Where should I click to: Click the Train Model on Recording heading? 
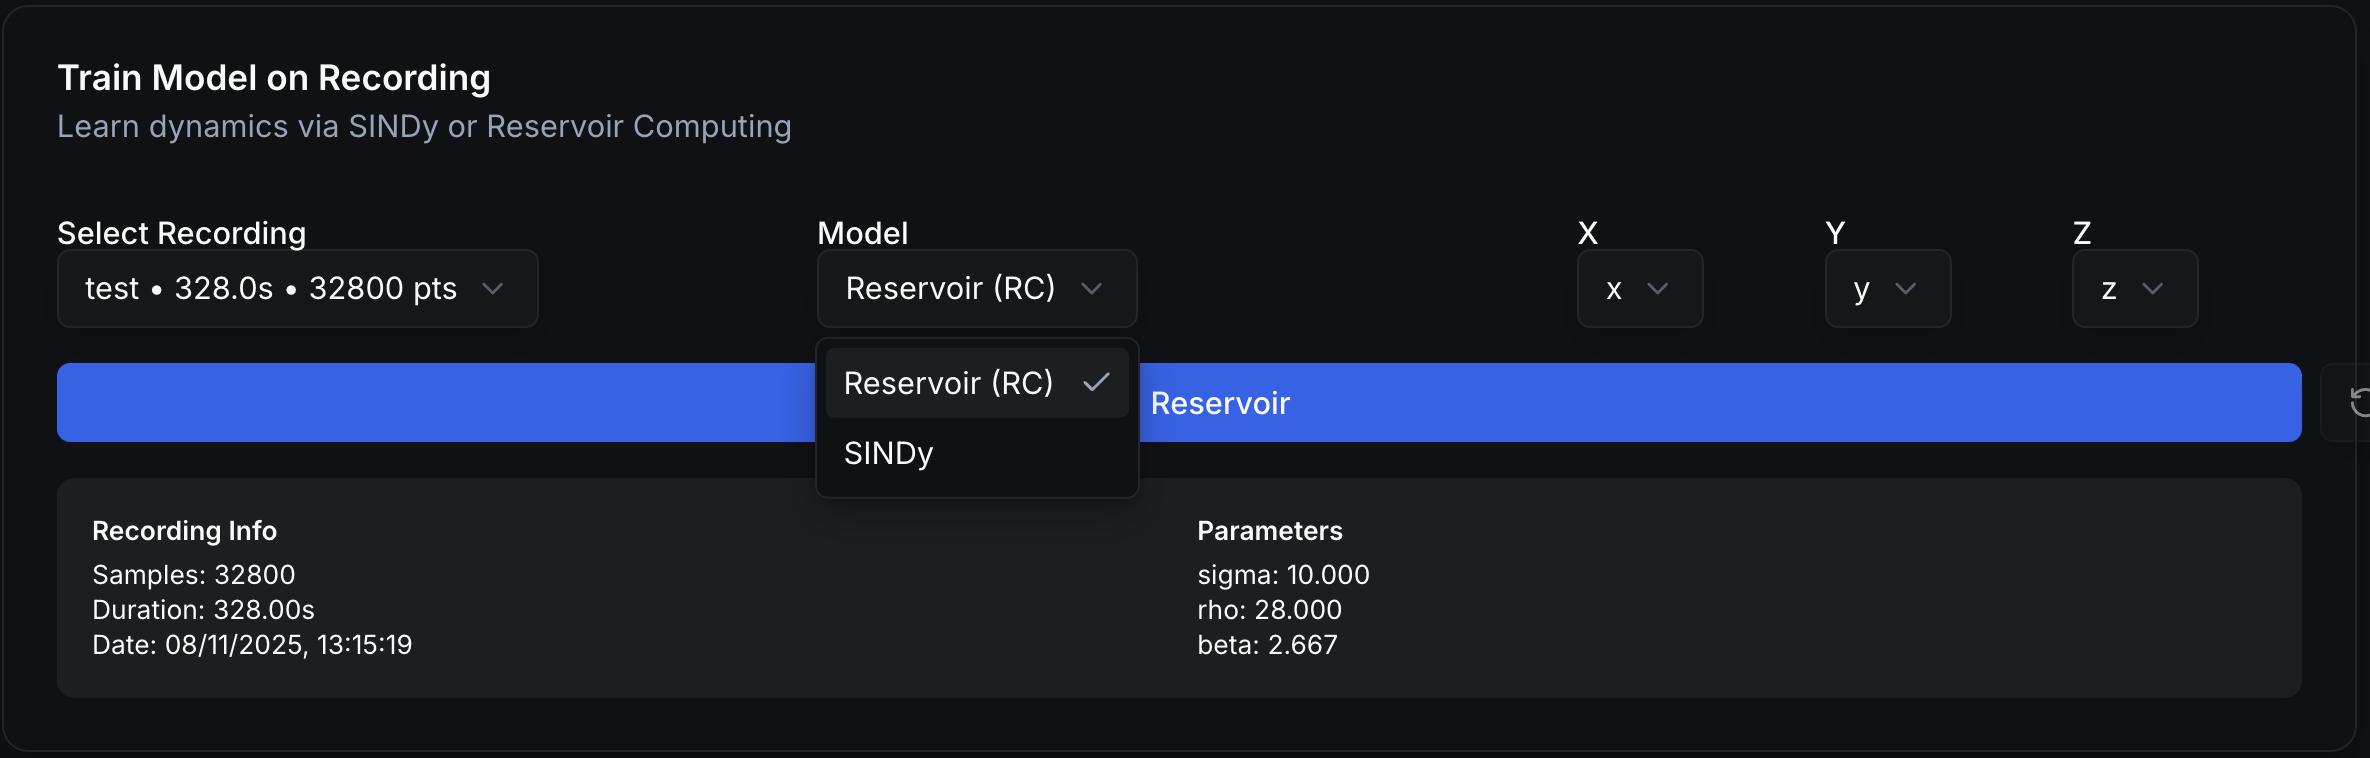click(x=274, y=78)
